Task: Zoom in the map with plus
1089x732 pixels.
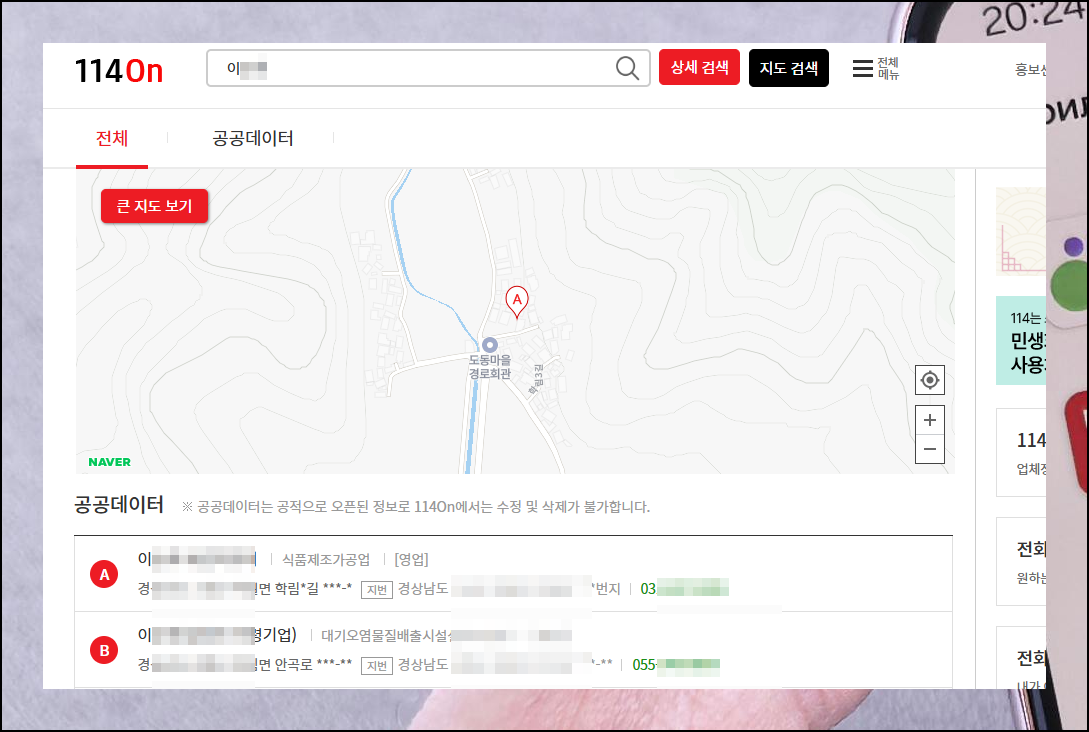Action: tap(930, 420)
